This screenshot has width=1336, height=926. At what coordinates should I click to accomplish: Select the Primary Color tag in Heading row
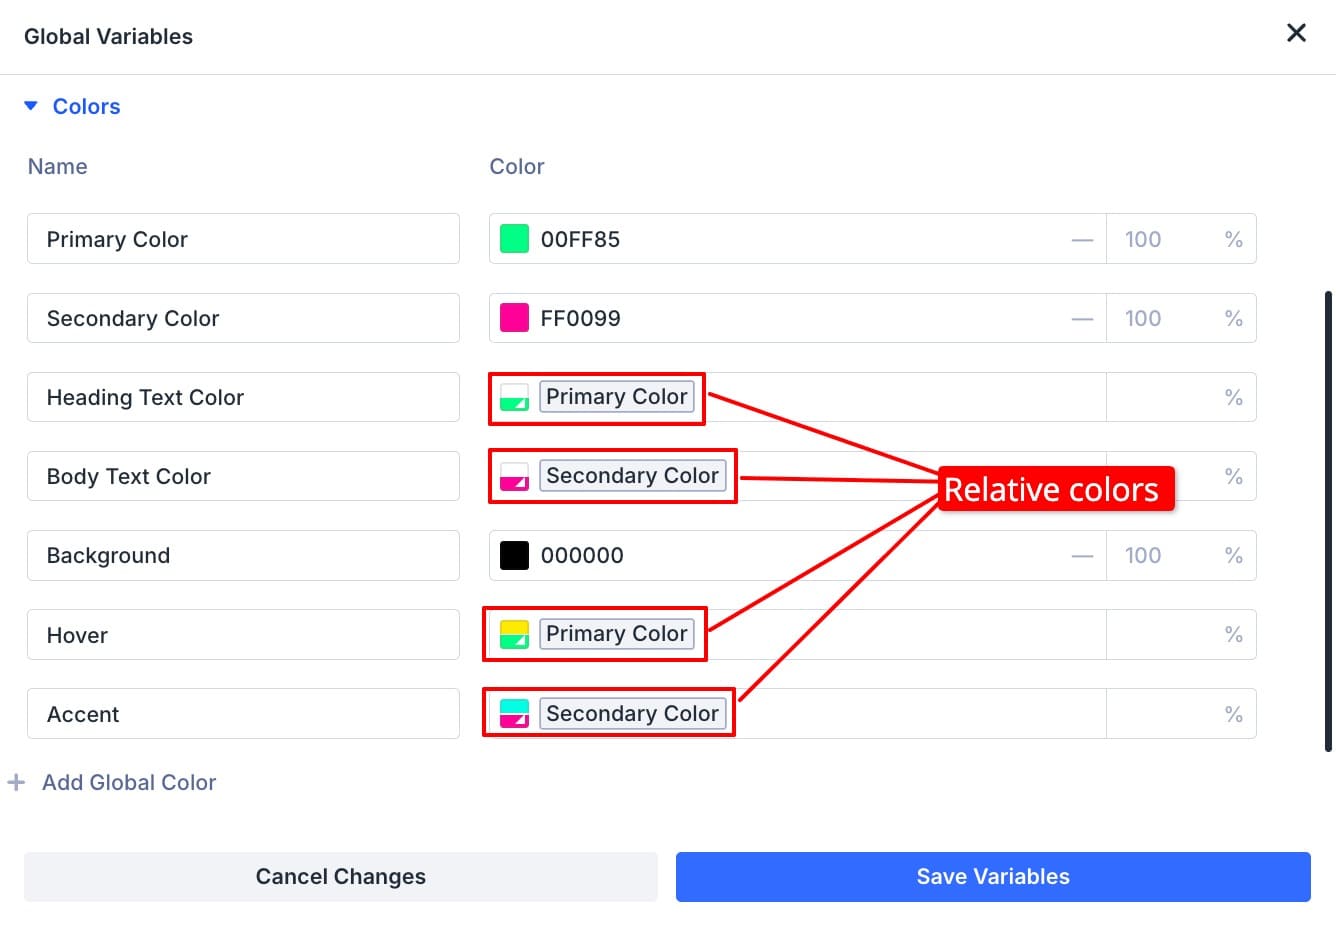pos(616,397)
